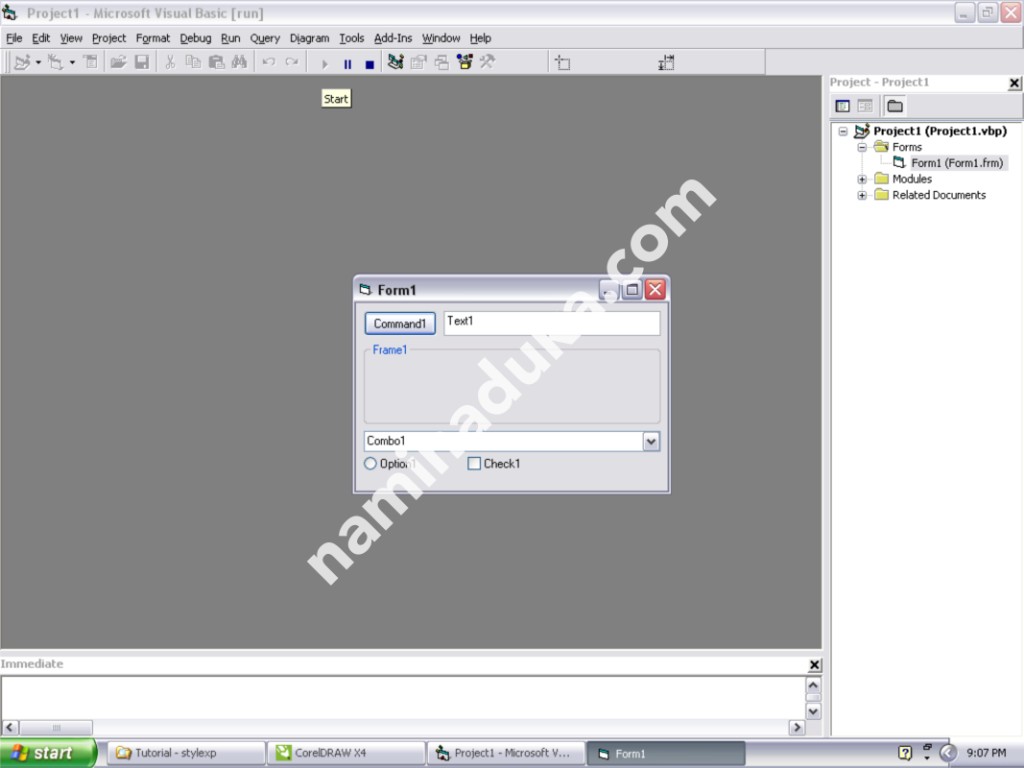Close the Project Explorer panel
This screenshot has height=768, width=1024.
(x=1014, y=83)
